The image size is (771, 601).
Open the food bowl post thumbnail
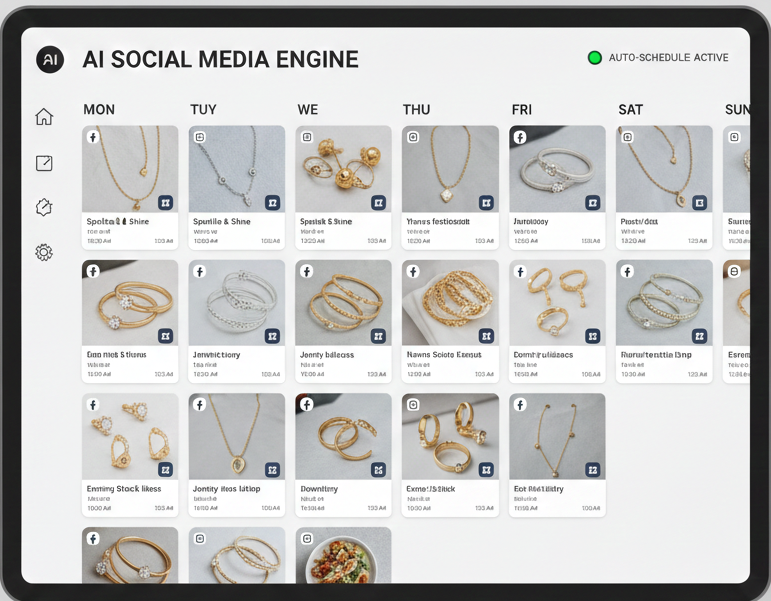[343, 555]
